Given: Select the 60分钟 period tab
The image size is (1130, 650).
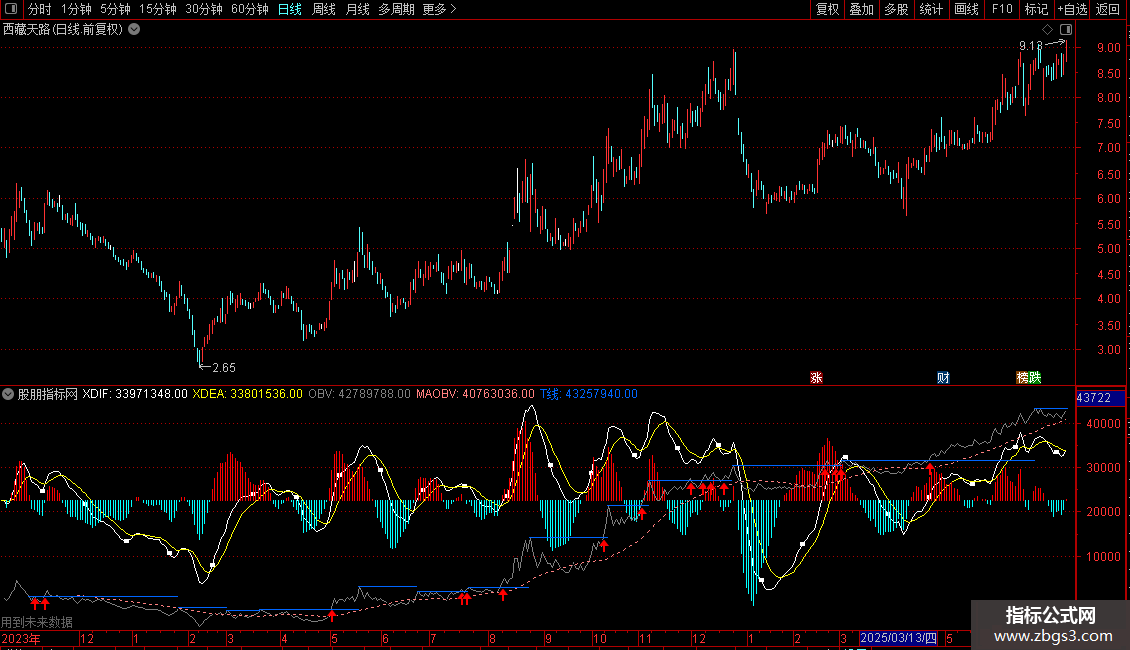Looking at the screenshot, I should pyautogui.click(x=249, y=9).
